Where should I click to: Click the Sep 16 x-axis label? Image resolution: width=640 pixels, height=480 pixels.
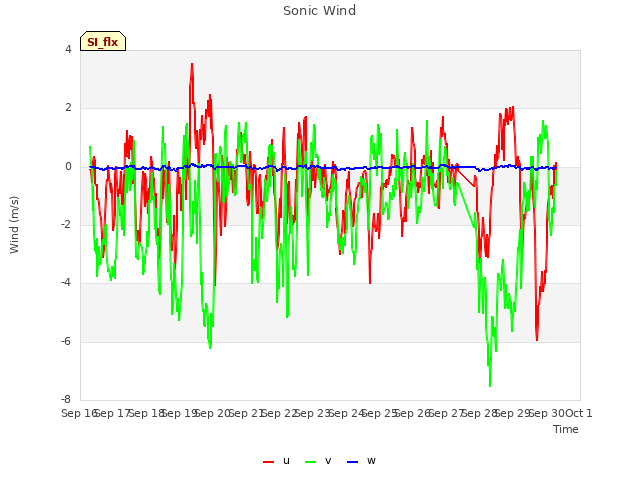[x=78, y=413]
